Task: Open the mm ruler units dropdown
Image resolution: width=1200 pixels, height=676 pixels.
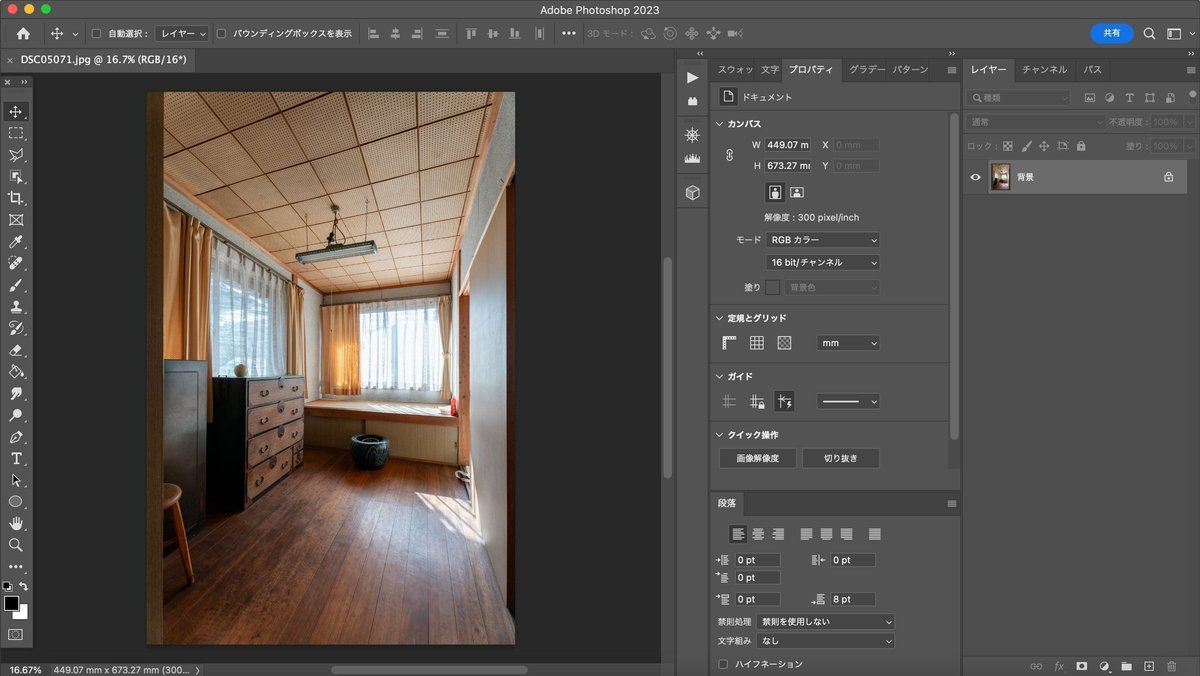Action: point(848,343)
